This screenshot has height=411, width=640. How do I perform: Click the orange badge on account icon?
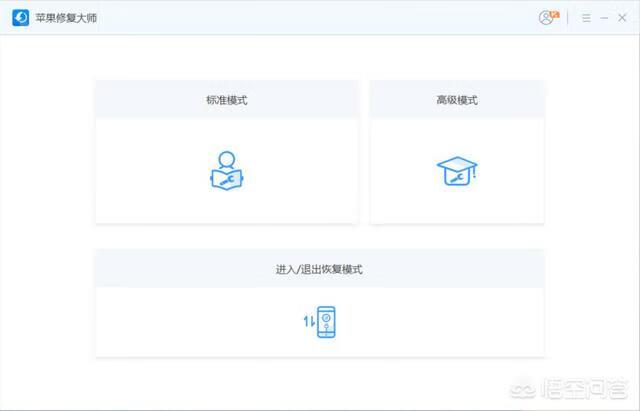click(x=553, y=14)
